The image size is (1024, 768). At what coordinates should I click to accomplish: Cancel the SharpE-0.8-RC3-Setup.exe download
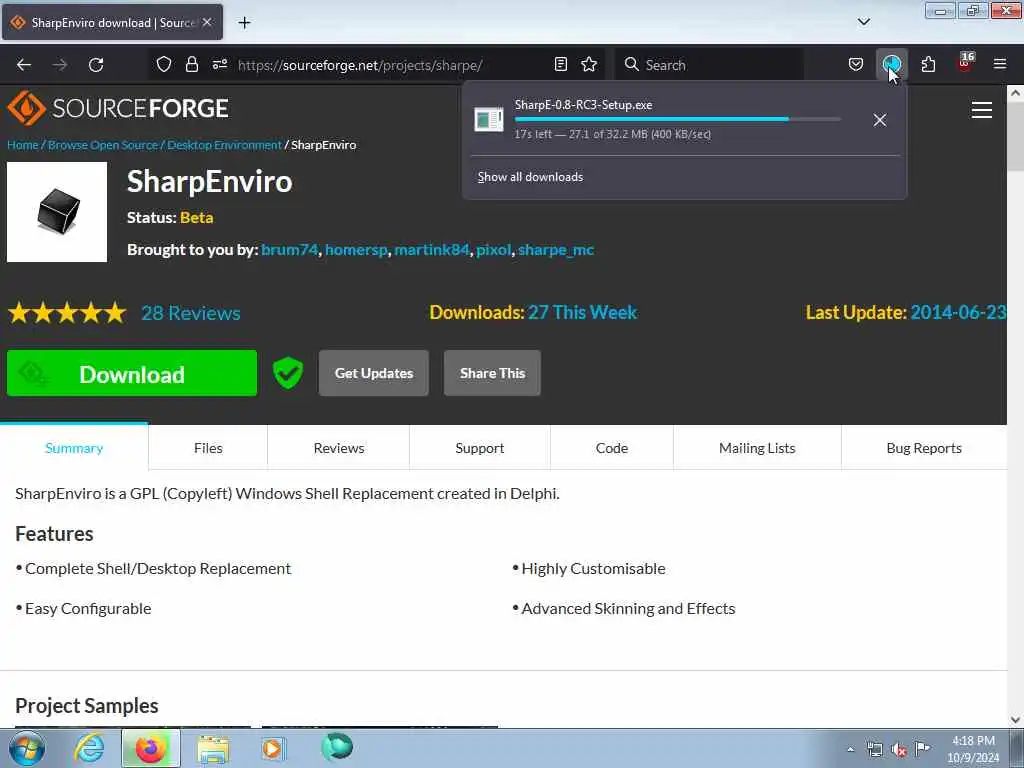pyautogui.click(x=880, y=120)
